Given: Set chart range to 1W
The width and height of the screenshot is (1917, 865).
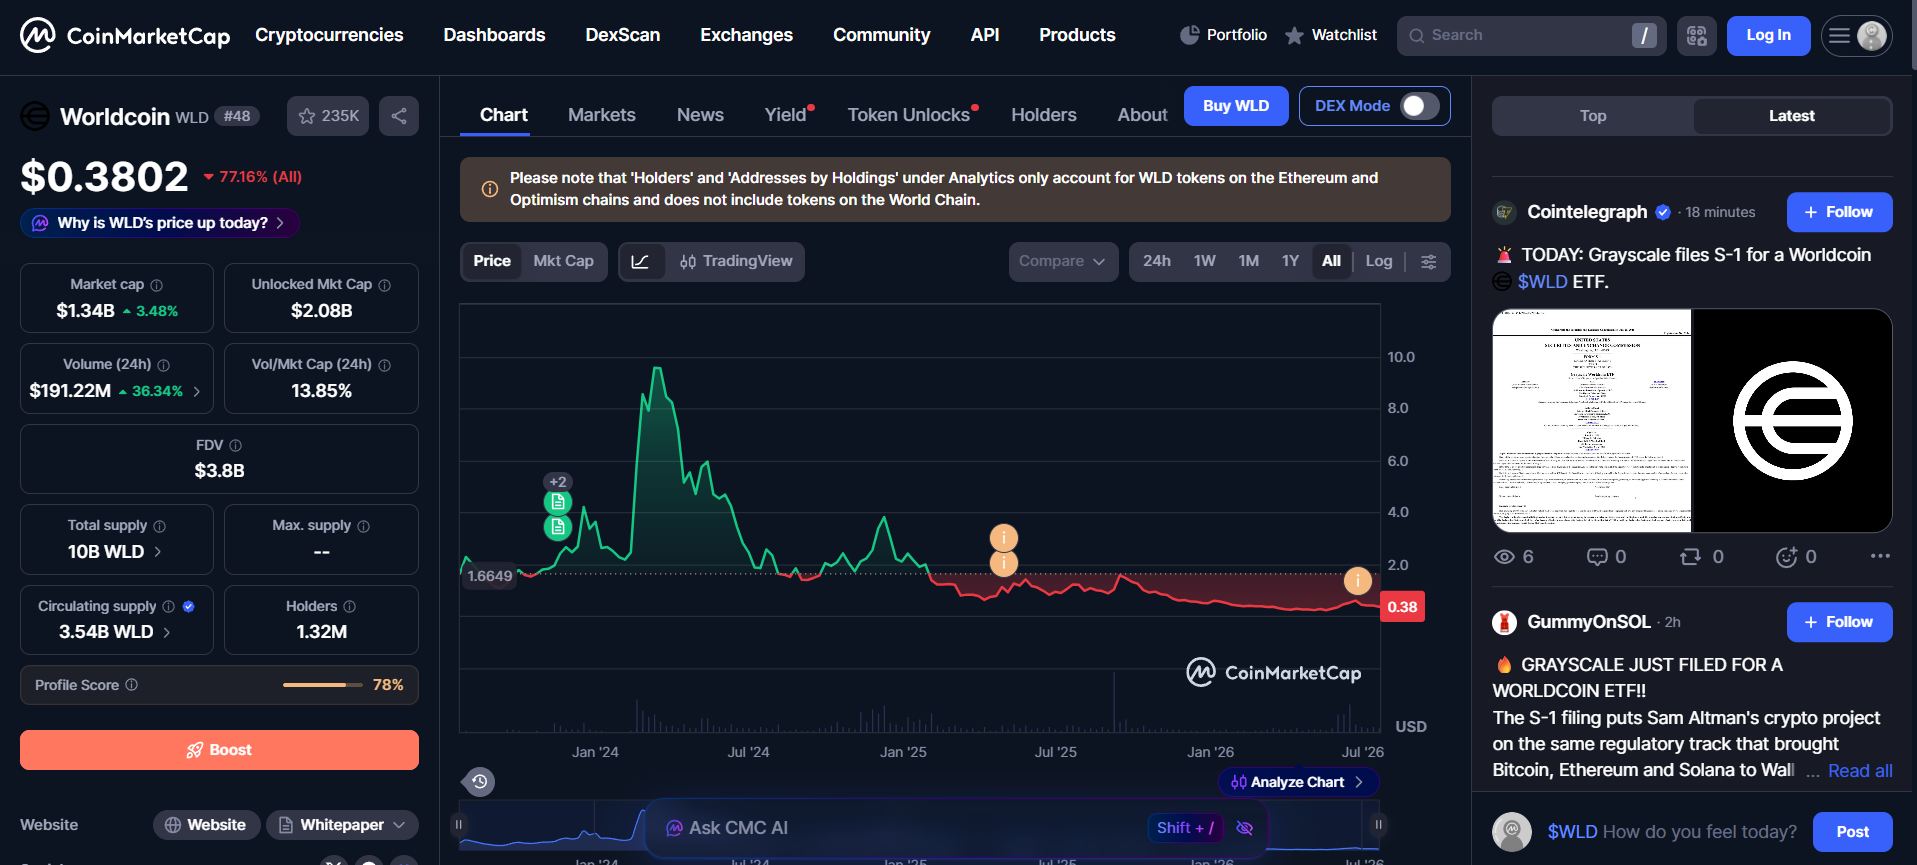Looking at the screenshot, I should tap(1205, 261).
